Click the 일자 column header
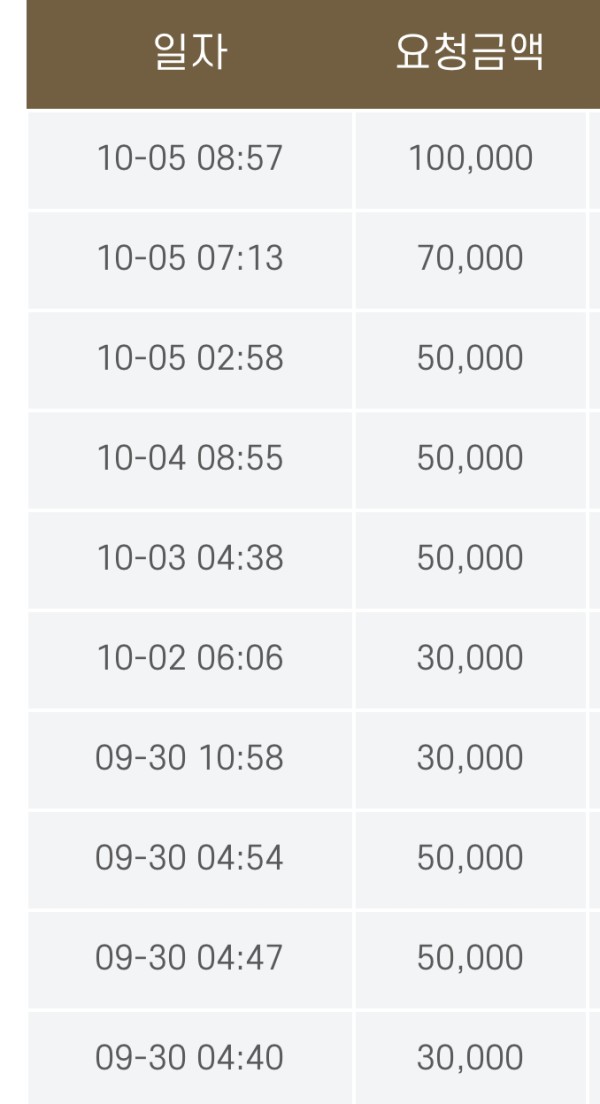 (x=190, y=52)
